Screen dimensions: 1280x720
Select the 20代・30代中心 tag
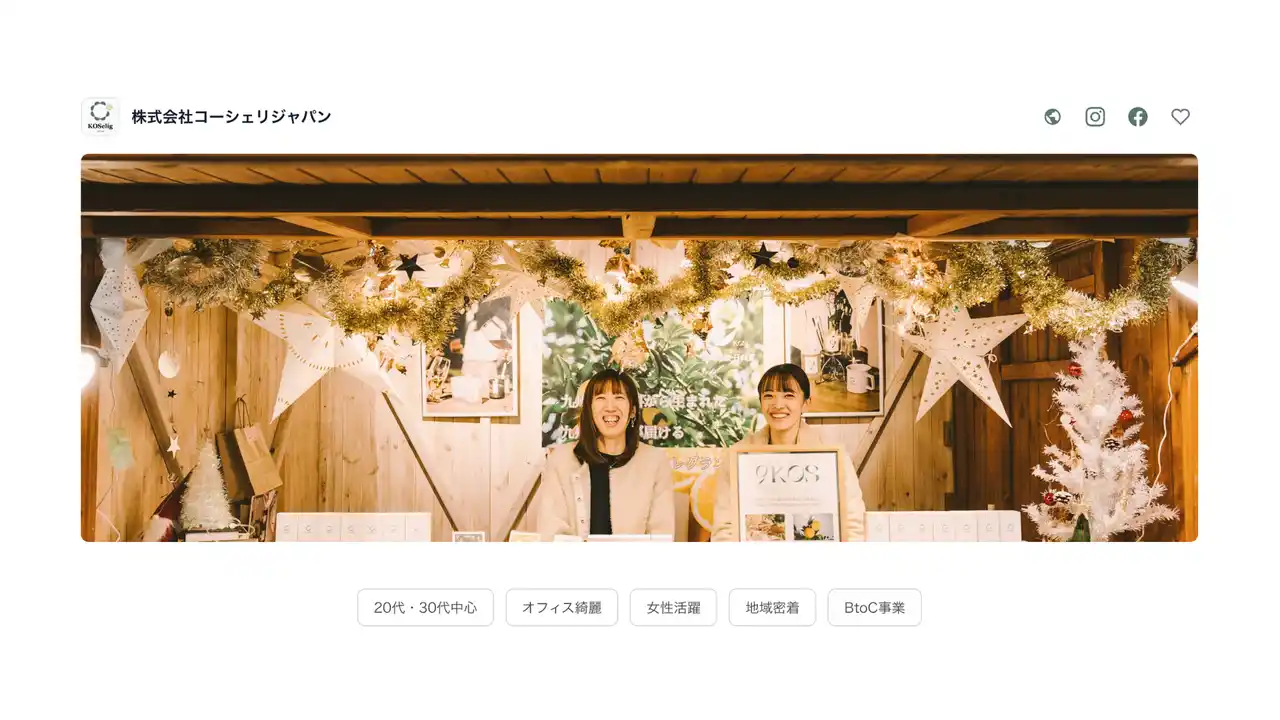click(x=425, y=607)
